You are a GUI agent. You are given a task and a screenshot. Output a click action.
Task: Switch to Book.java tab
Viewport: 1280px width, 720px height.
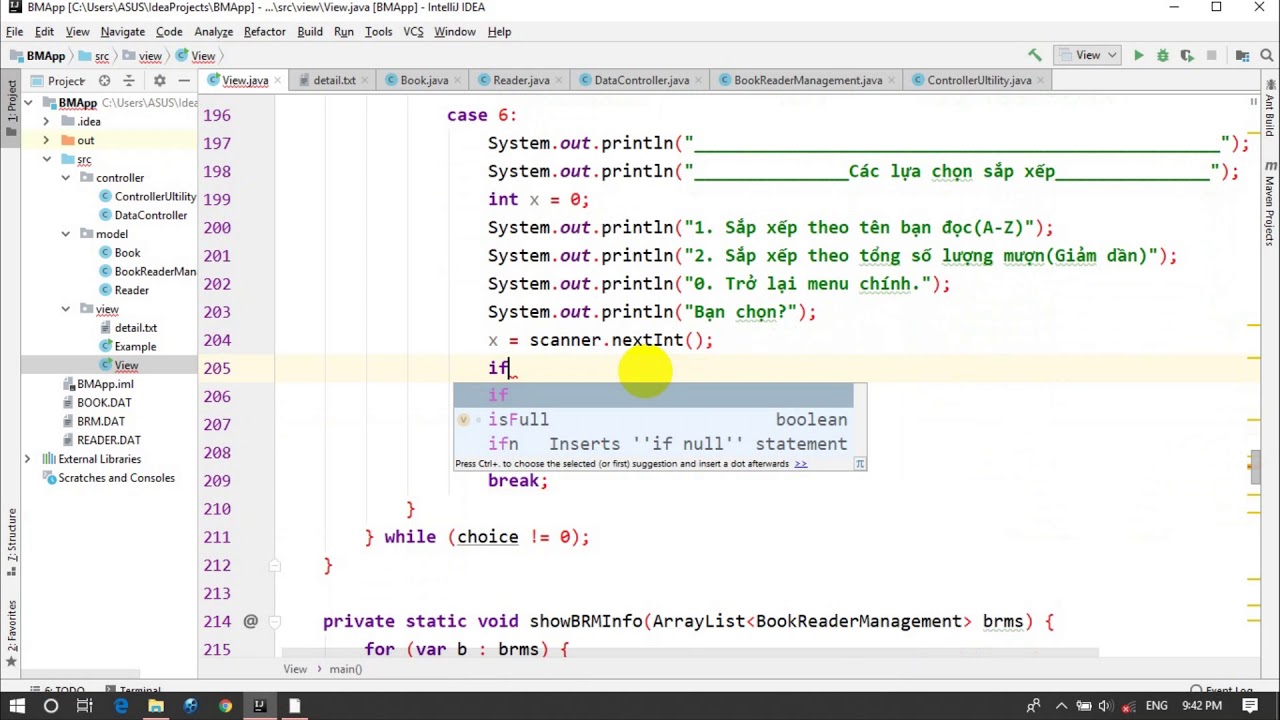point(424,80)
